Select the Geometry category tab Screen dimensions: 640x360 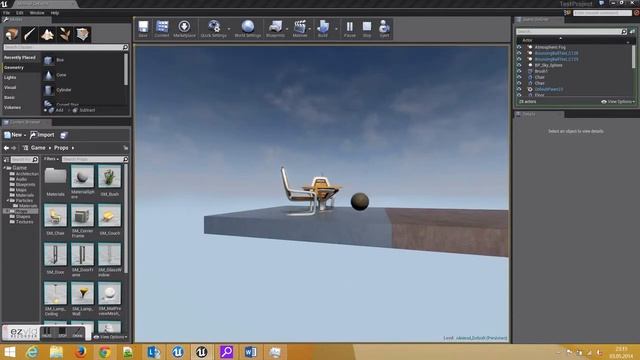21,68
